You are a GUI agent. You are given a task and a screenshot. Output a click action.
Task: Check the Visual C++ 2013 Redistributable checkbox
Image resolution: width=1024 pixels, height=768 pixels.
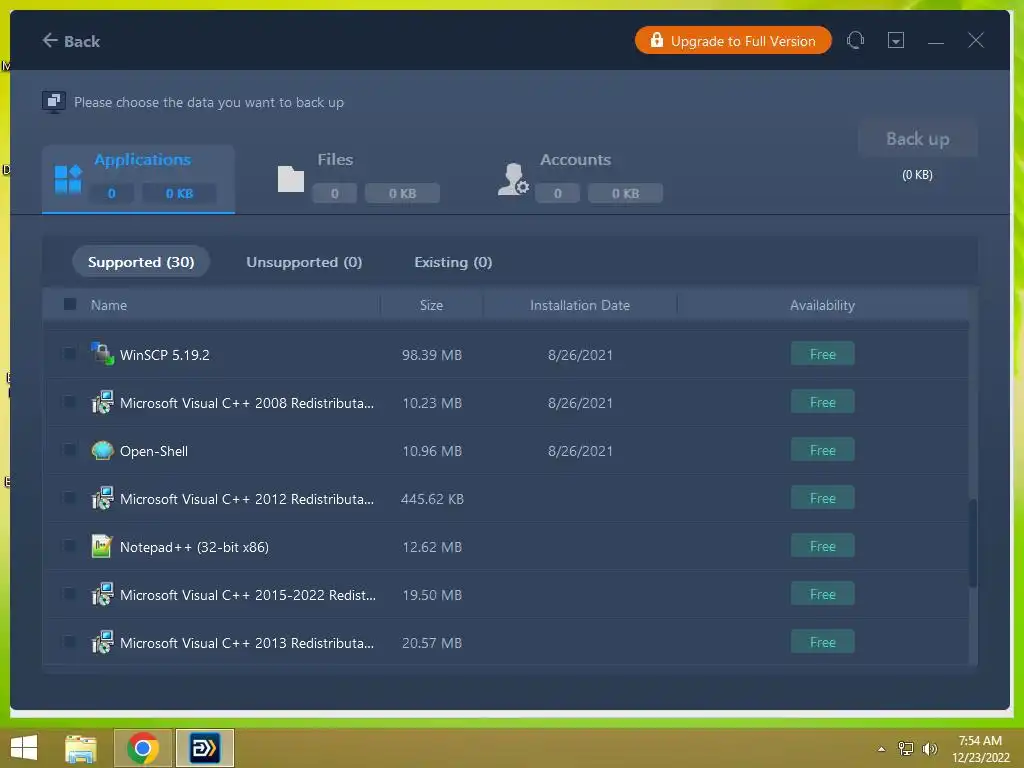(x=69, y=641)
